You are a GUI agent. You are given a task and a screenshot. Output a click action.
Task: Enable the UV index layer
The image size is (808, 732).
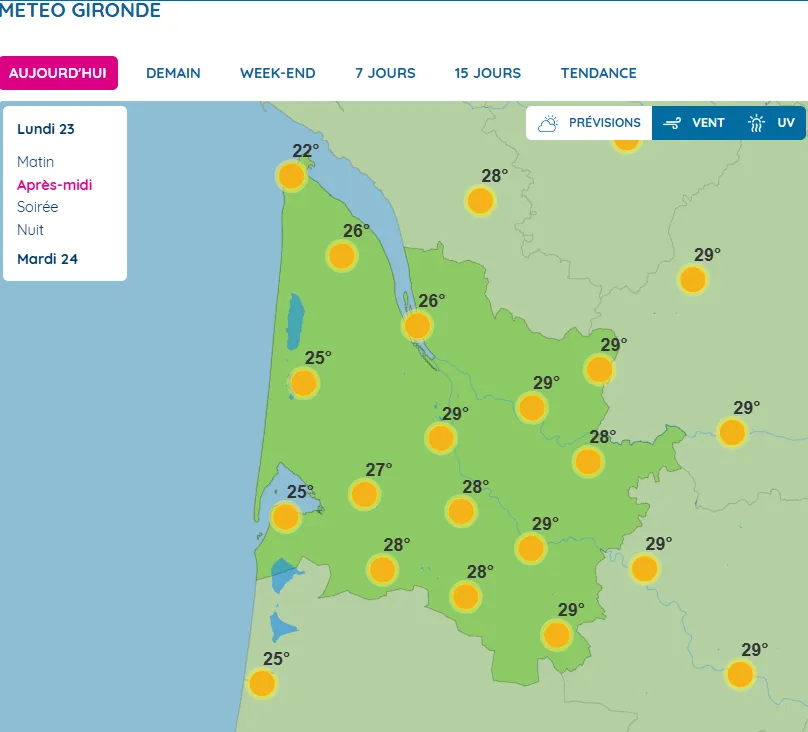point(771,123)
